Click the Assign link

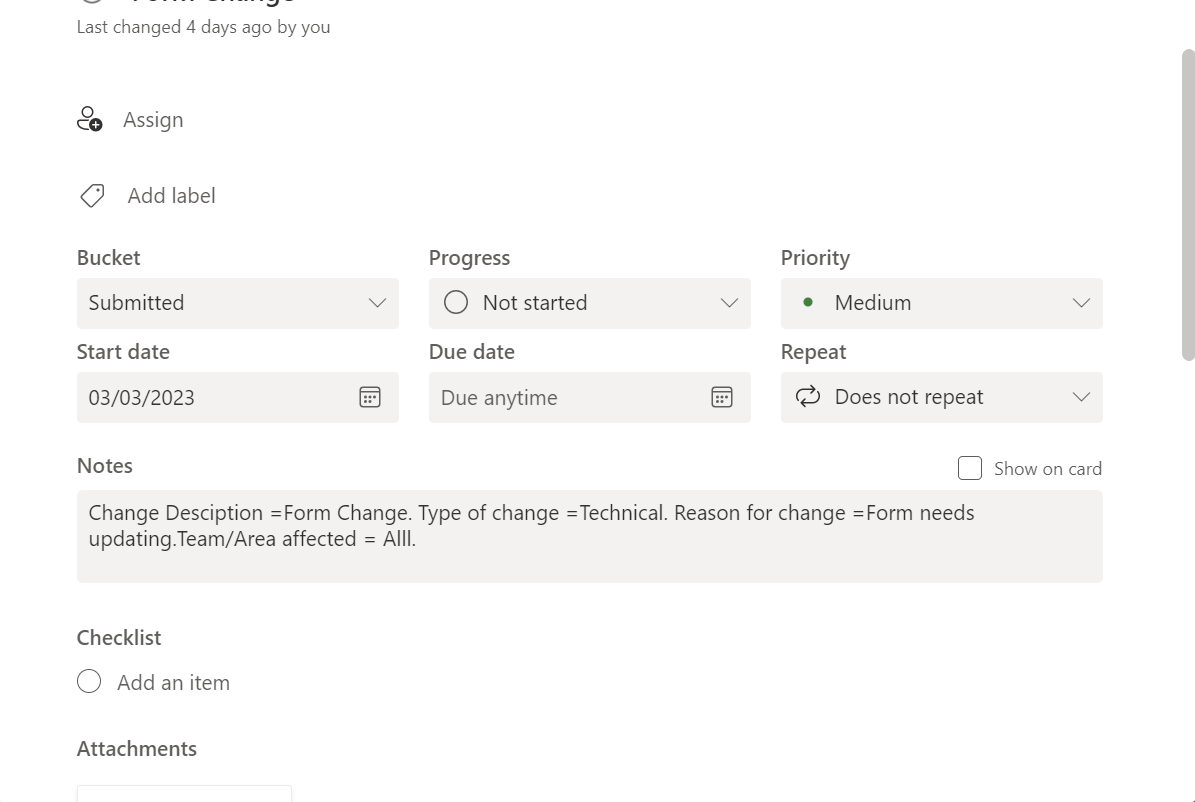152,119
